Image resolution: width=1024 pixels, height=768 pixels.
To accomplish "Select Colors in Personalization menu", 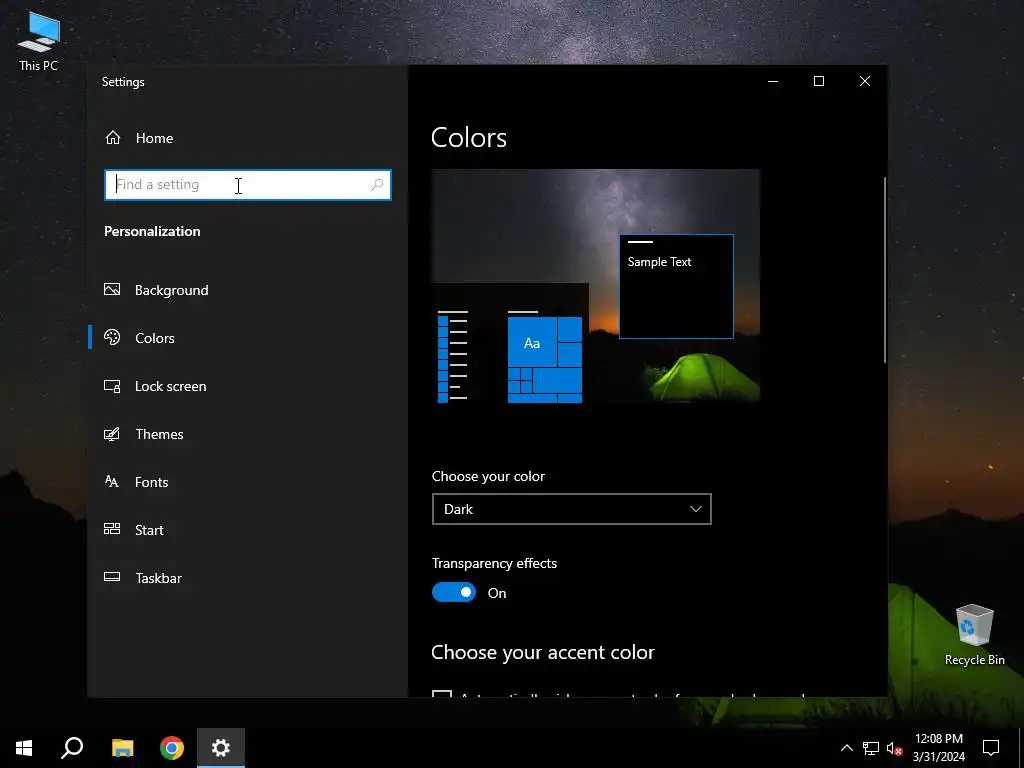I will coord(248,338).
